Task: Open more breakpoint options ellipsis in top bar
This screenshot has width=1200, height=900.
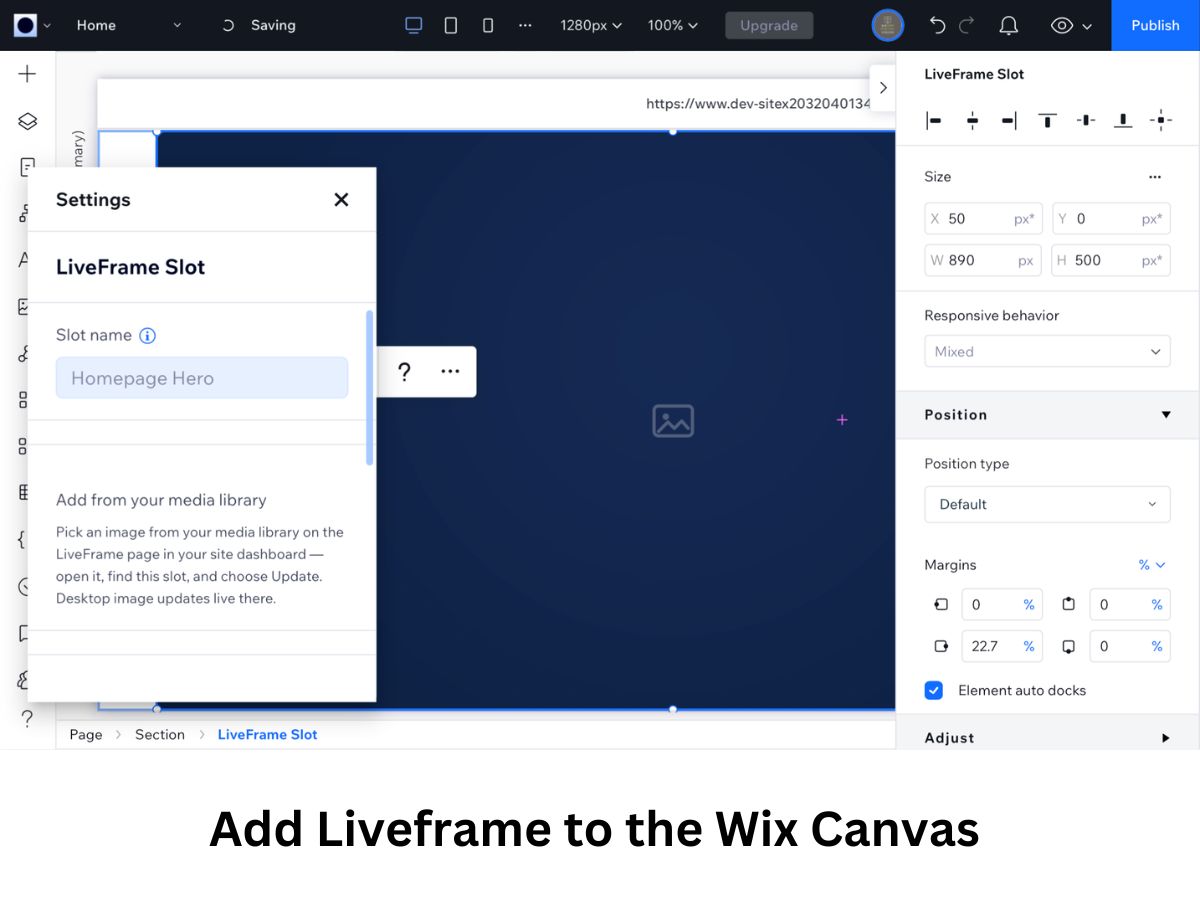Action: point(526,25)
